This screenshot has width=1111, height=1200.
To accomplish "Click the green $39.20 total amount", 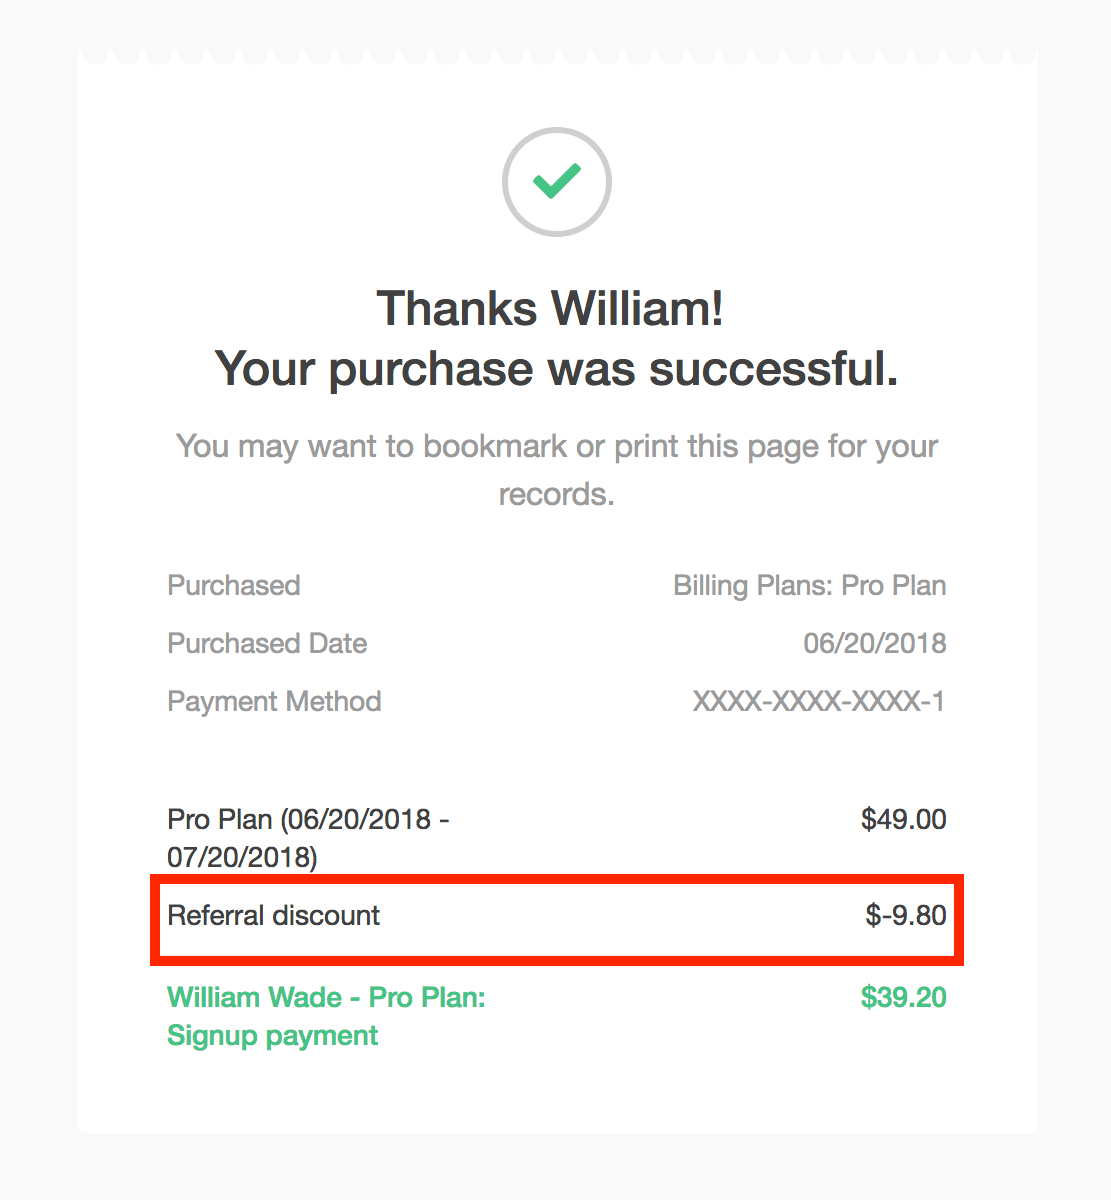I will pos(904,997).
